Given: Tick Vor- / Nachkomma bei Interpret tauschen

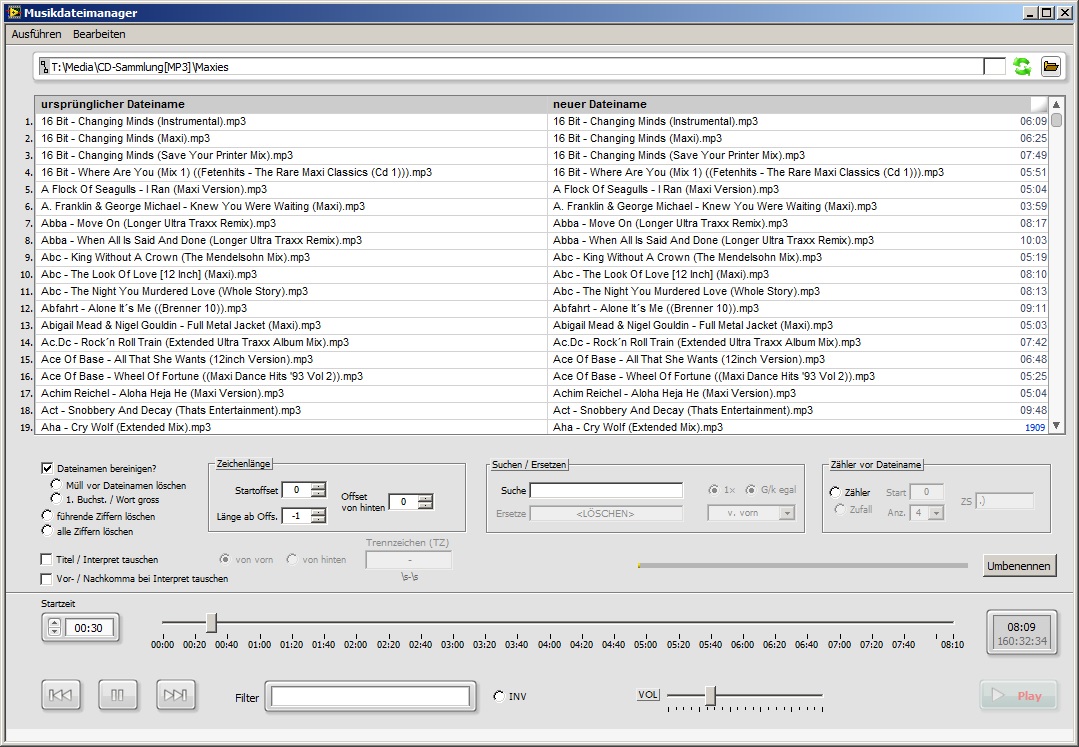Looking at the screenshot, I should click(x=47, y=579).
